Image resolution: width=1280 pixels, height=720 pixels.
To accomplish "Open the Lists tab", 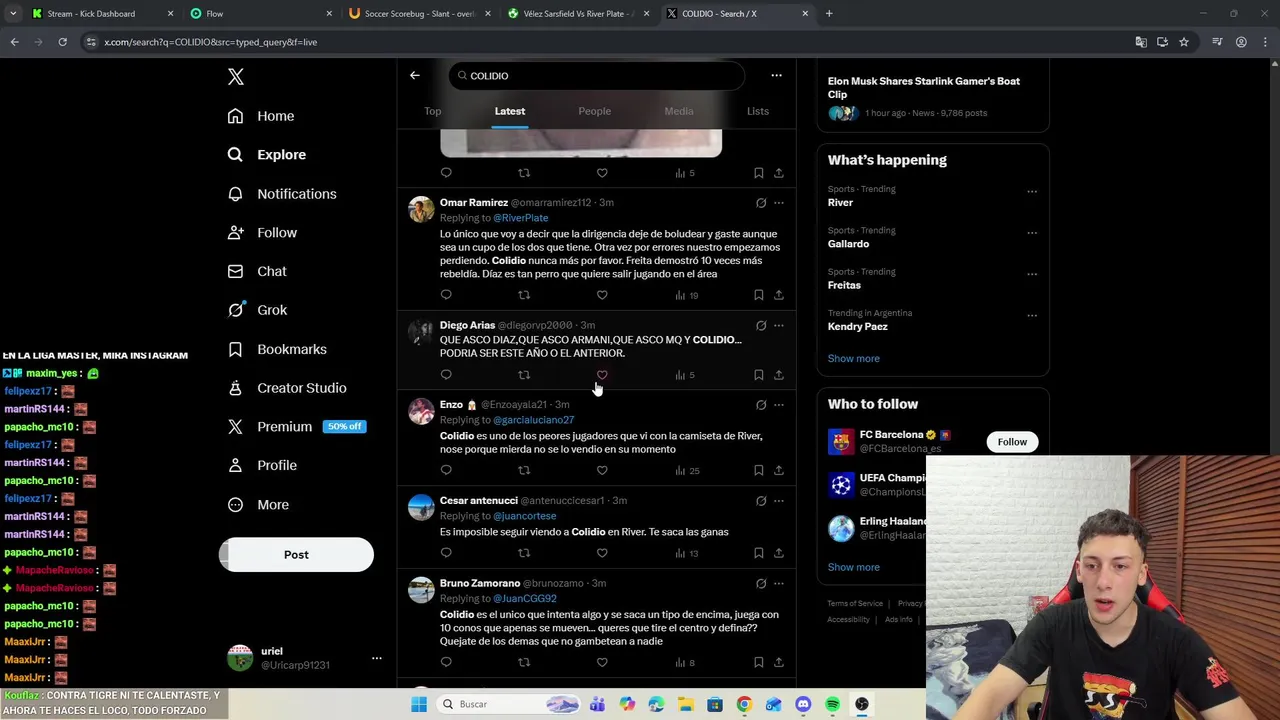I will [758, 111].
